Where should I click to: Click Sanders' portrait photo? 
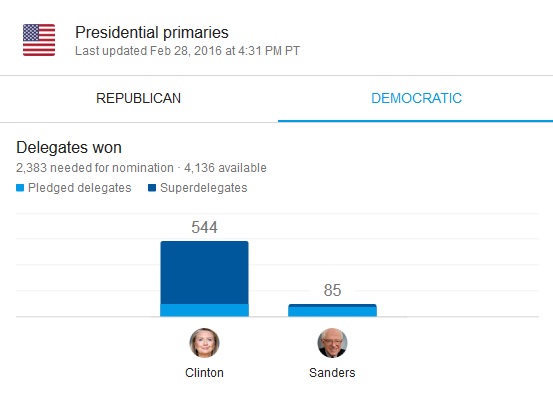coord(332,343)
